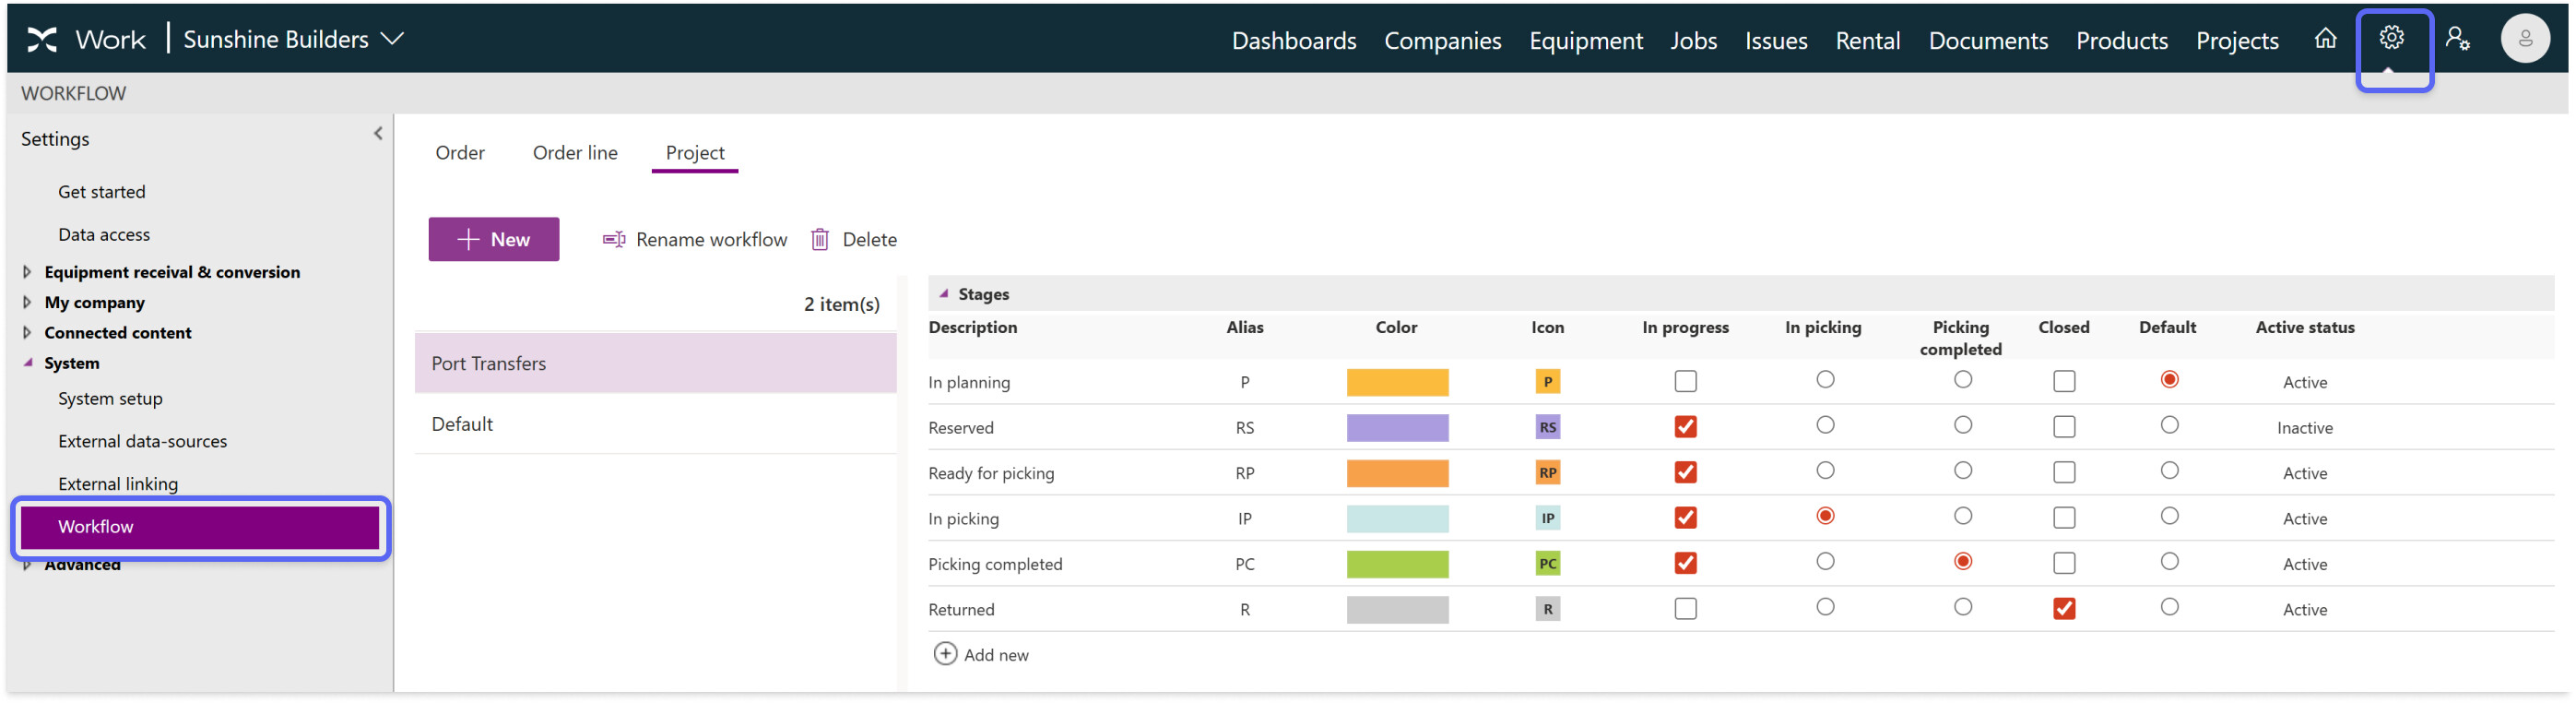This screenshot has height=703, width=2576.
Task: Click the Work app logo icon
Action: point(42,39)
